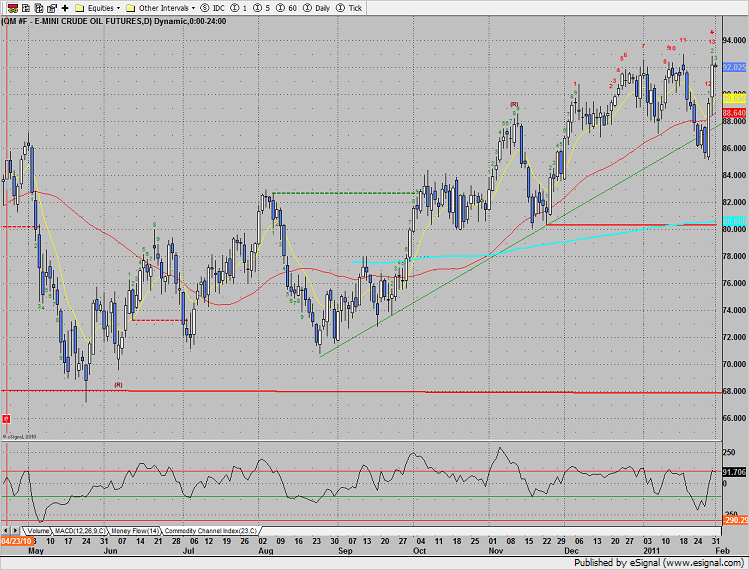The image size is (749, 570).
Task: Click the second toolbar icon with arrows
Action: tap(26, 8)
